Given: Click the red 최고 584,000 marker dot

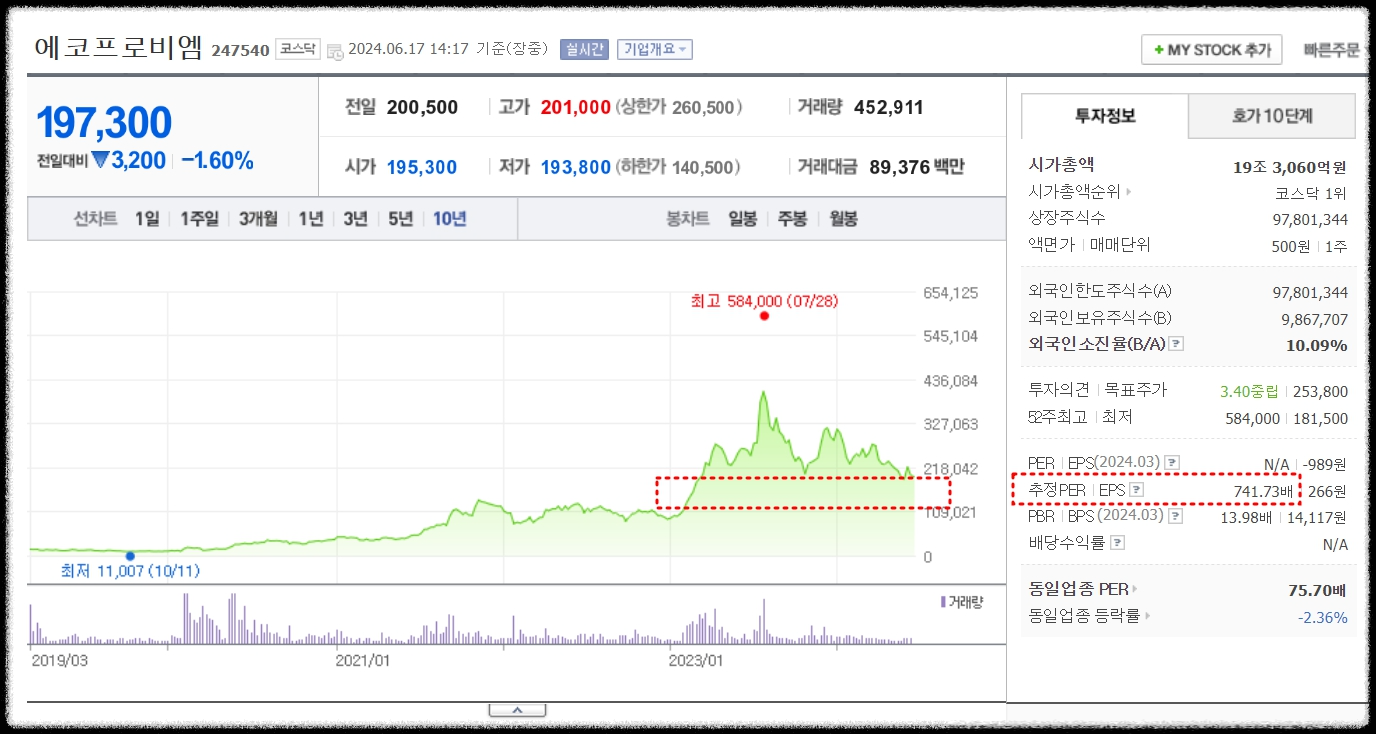Looking at the screenshot, I should pyautogui.click(x=764, y=316).
